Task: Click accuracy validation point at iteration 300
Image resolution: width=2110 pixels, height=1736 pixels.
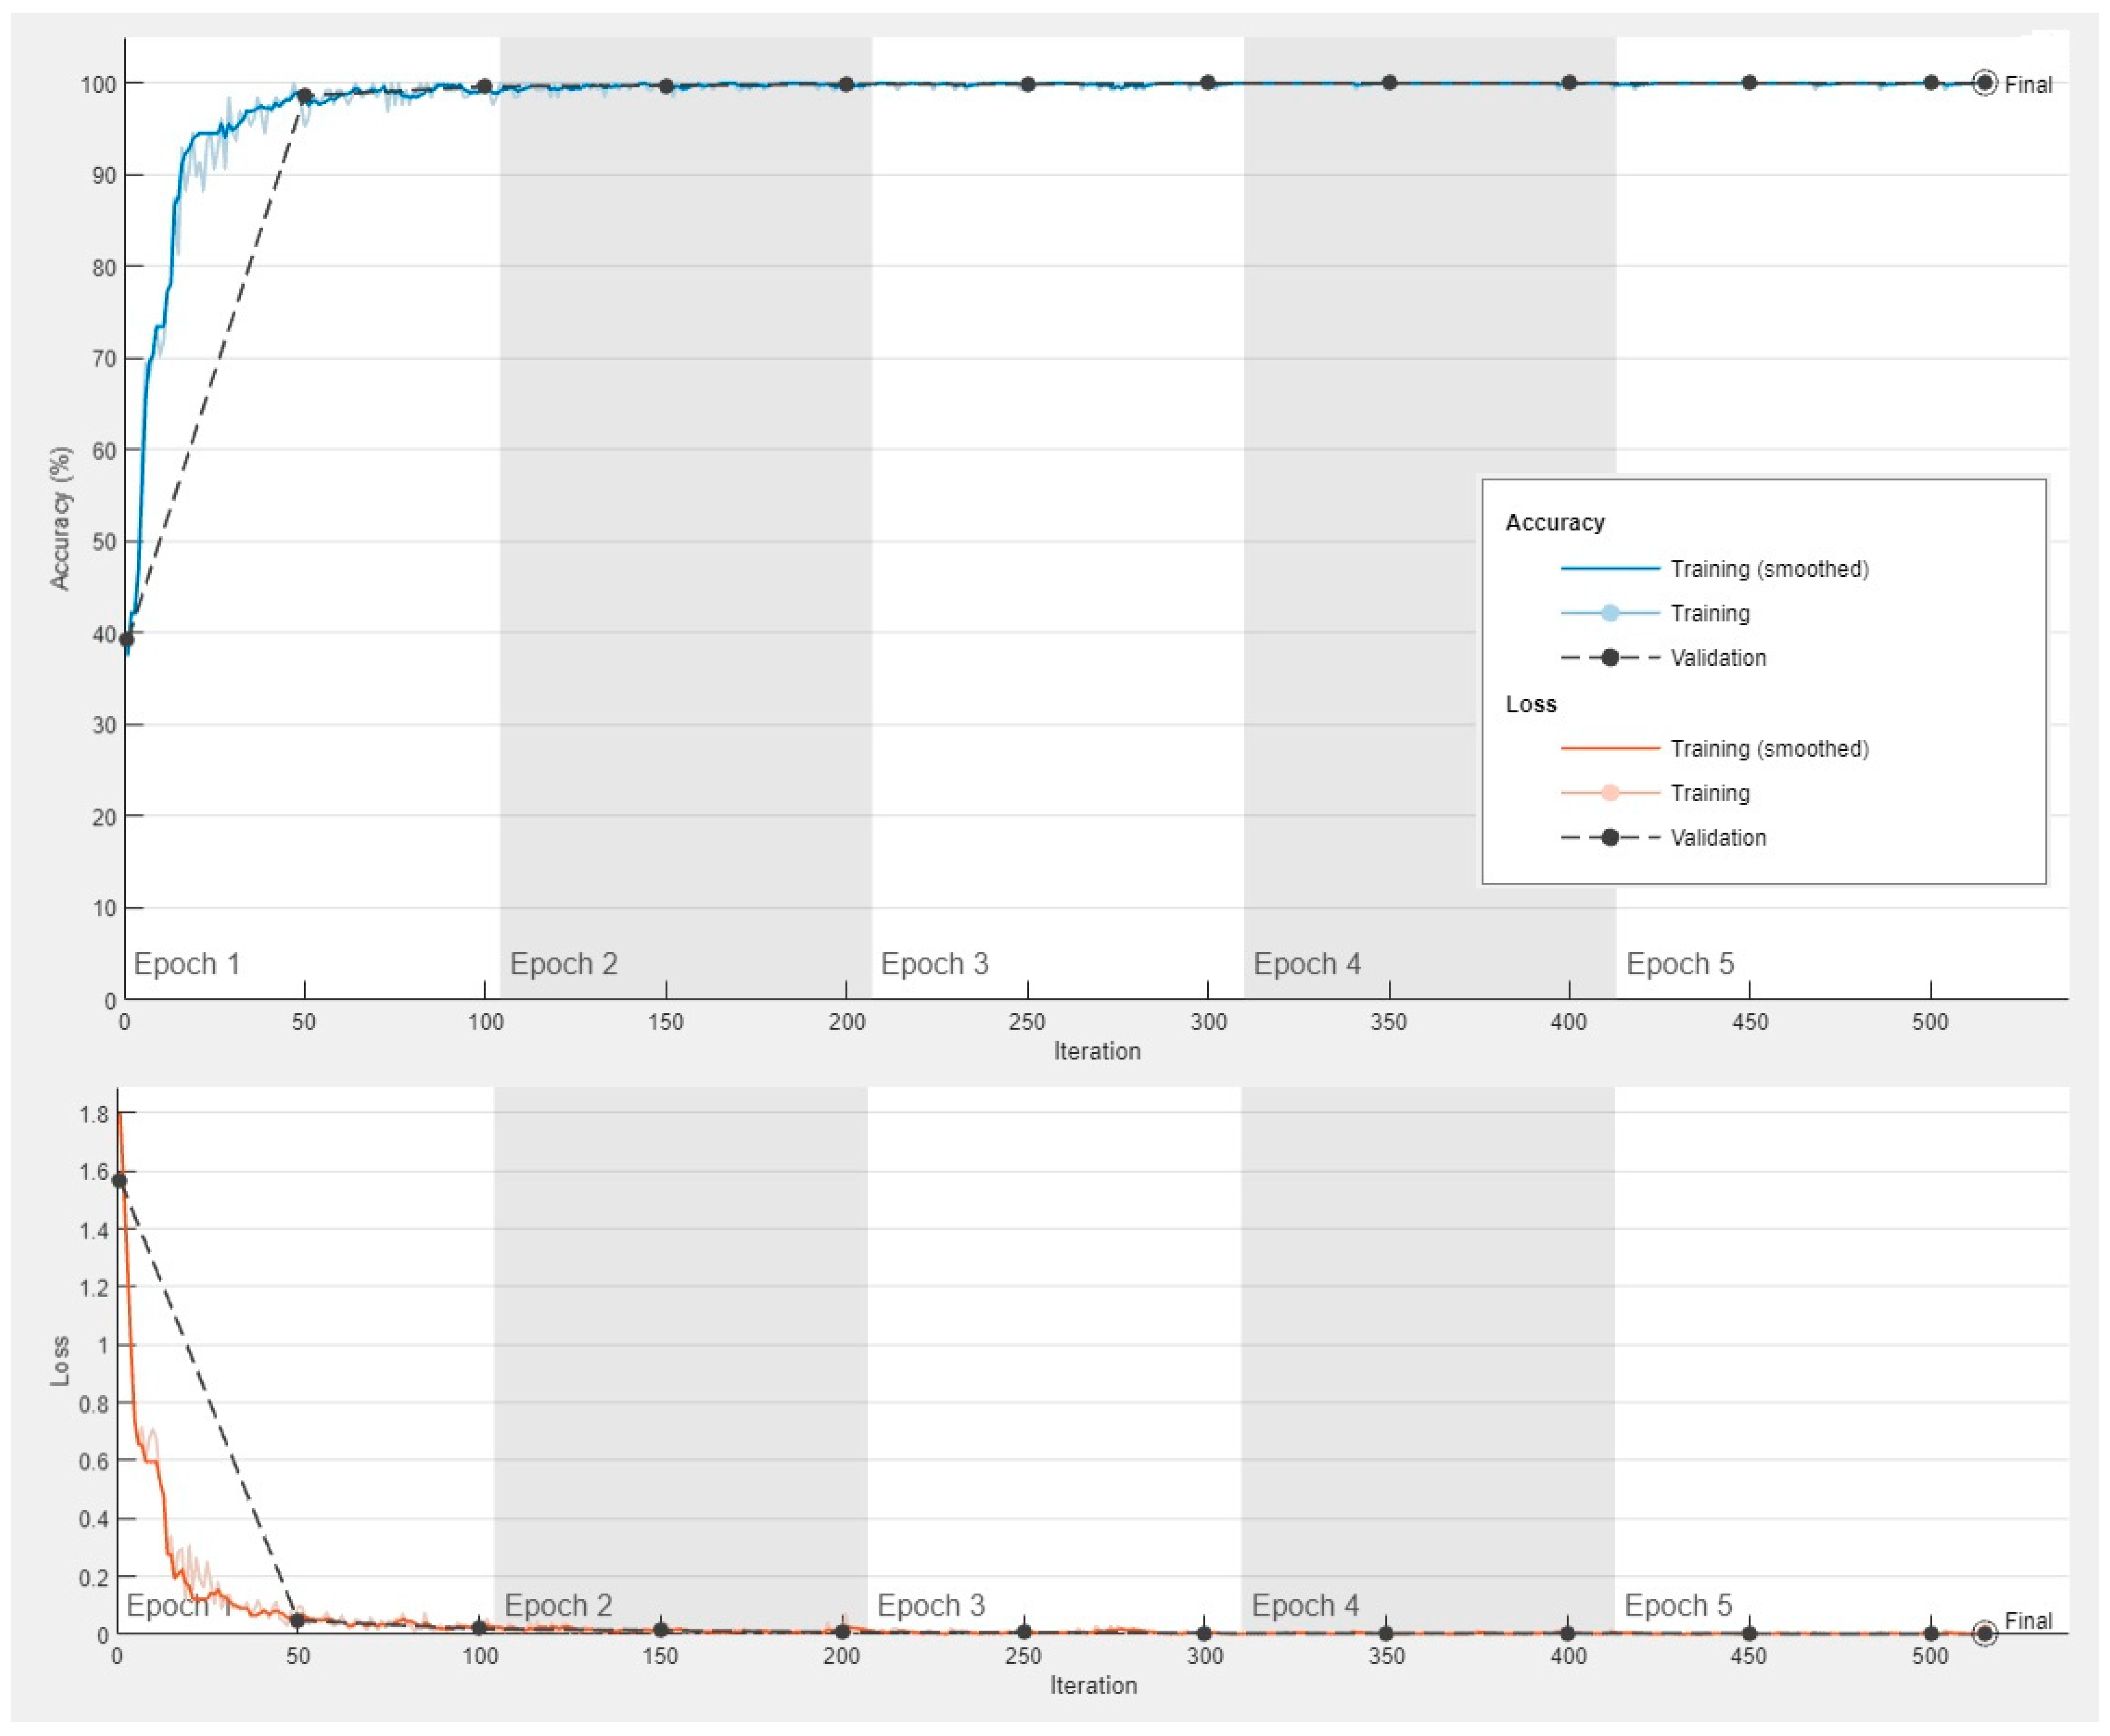Action: tap(1207, 82)
